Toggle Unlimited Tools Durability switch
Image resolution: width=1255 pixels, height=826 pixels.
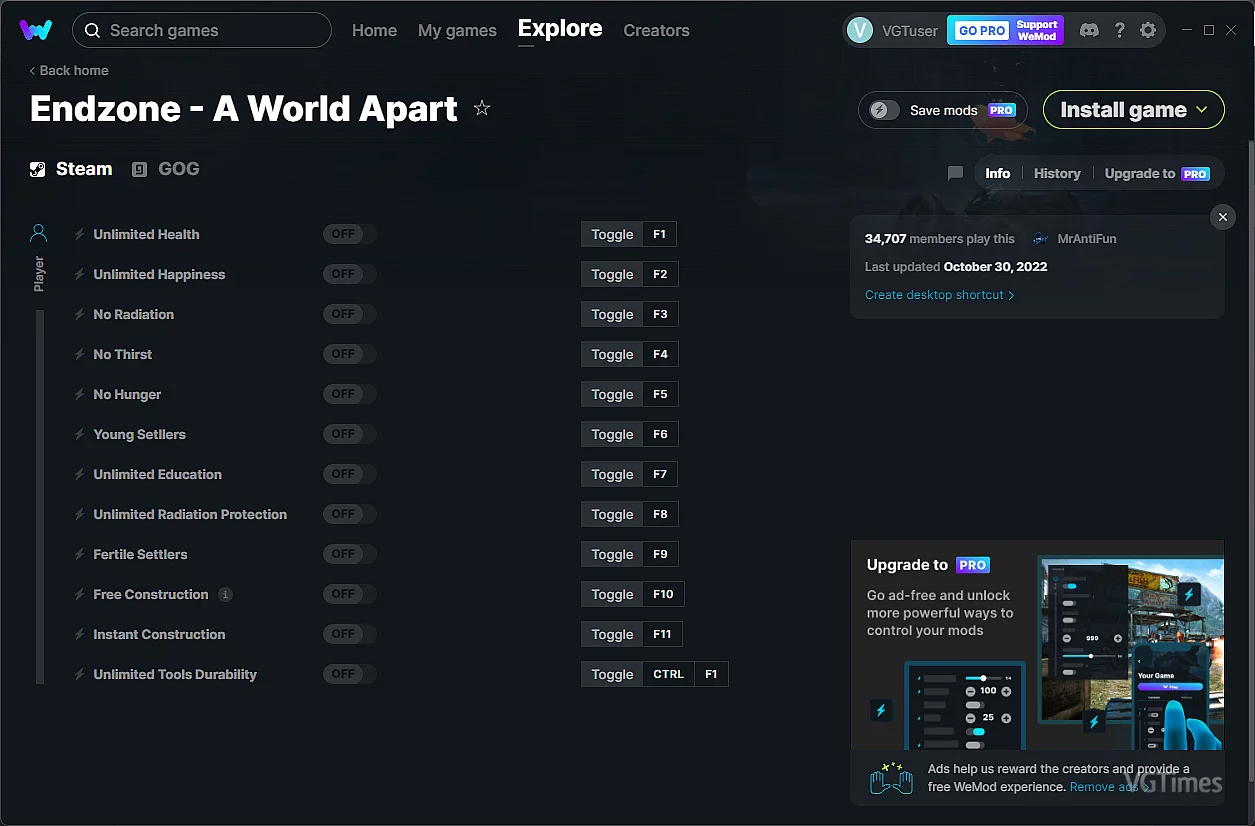349,674
